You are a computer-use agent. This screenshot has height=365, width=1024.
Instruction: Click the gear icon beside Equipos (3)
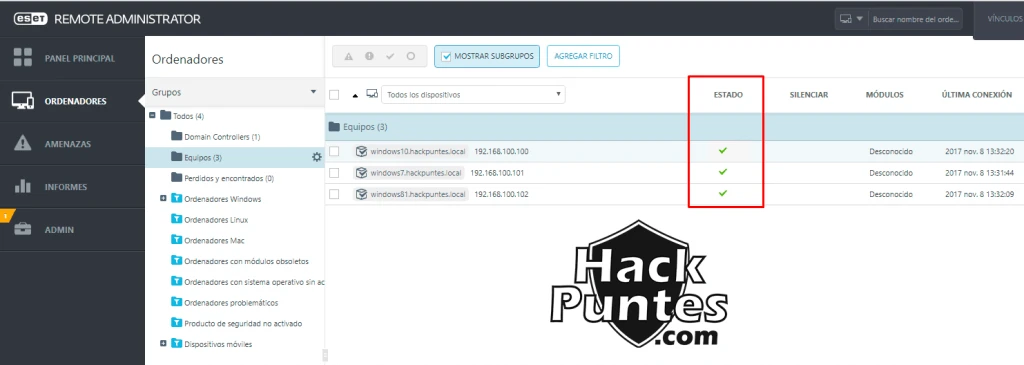(317, 157)
